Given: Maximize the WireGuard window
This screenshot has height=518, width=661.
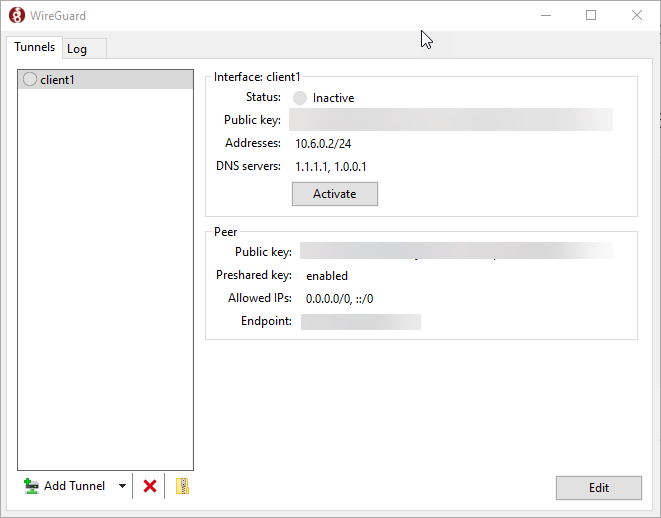Looking at the screenshot, I should [x=591, y=16].
